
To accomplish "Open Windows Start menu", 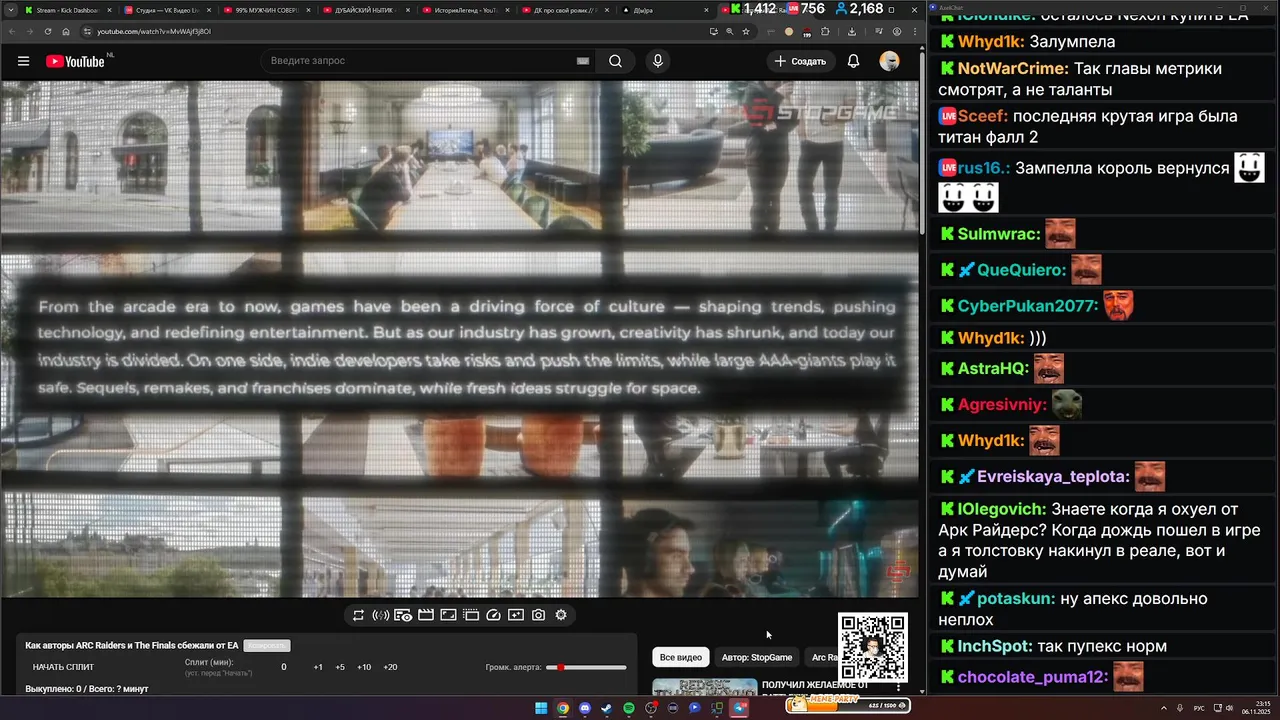I will coord(541,708).
